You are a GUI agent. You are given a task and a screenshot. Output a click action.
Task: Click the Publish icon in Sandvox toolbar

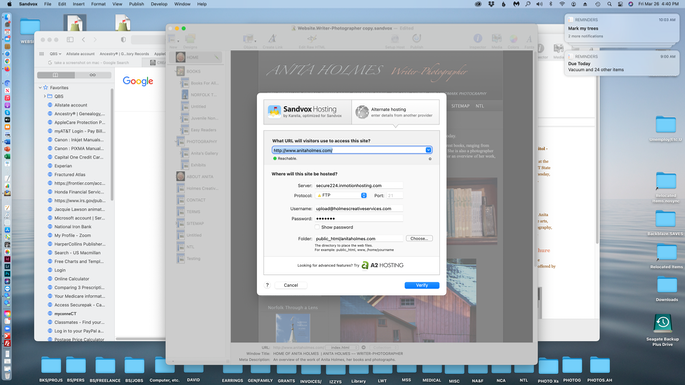click(416, 39)
